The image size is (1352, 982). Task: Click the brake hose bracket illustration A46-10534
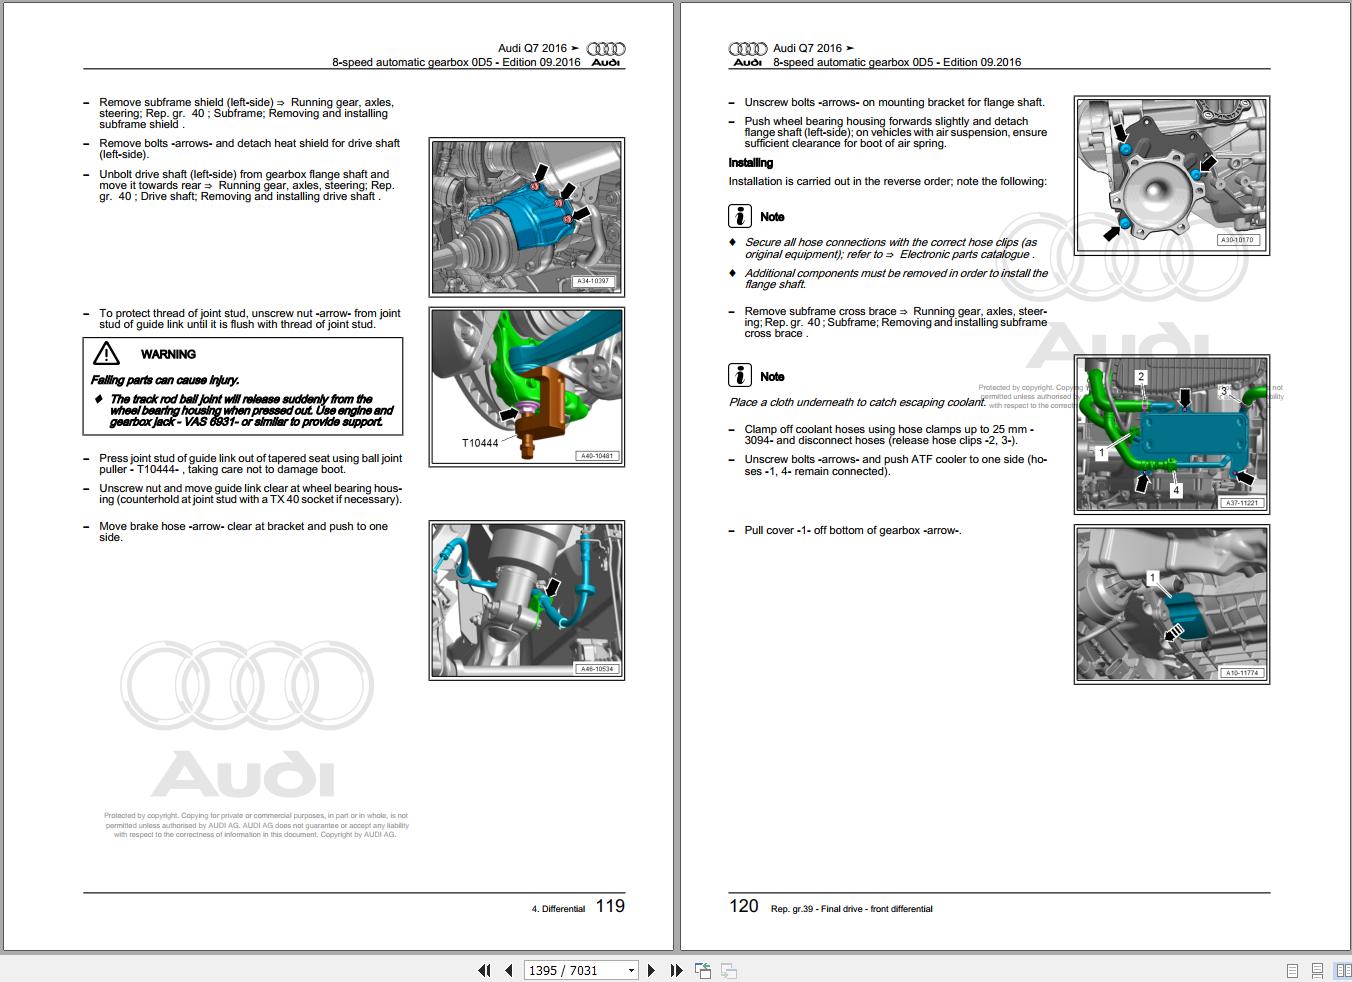point(527,600)
